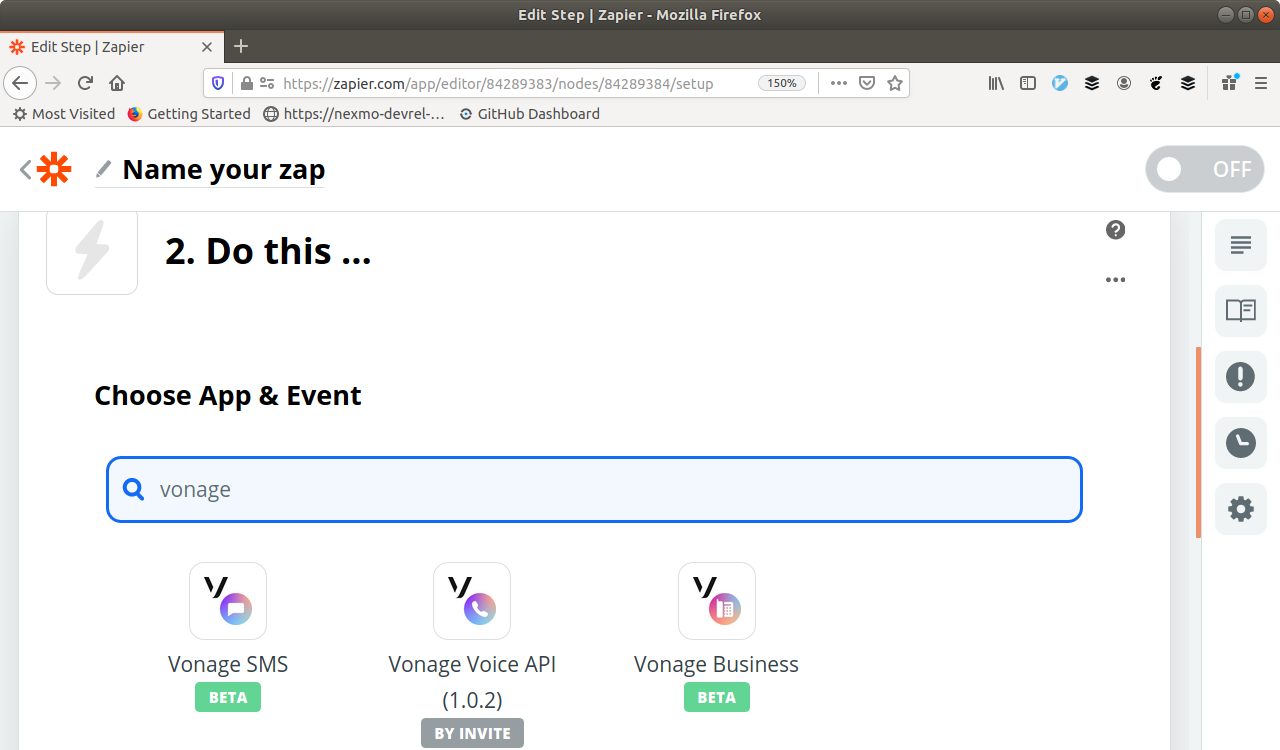Screen dimensions: 1280x750
Task: Toggle the zap ON/OFF switch
Action: 1204,169
